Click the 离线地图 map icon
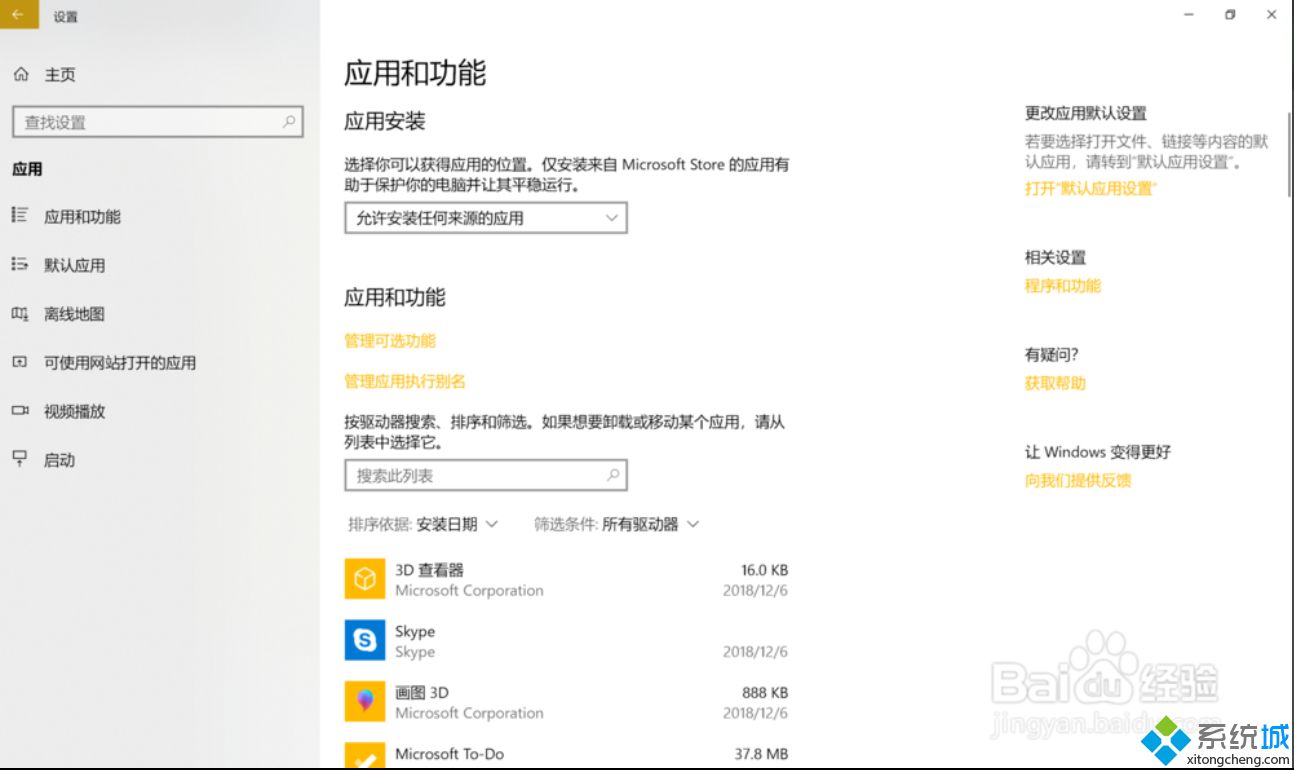This screenshot has width=1294, height=770. (x=19, y=313)
